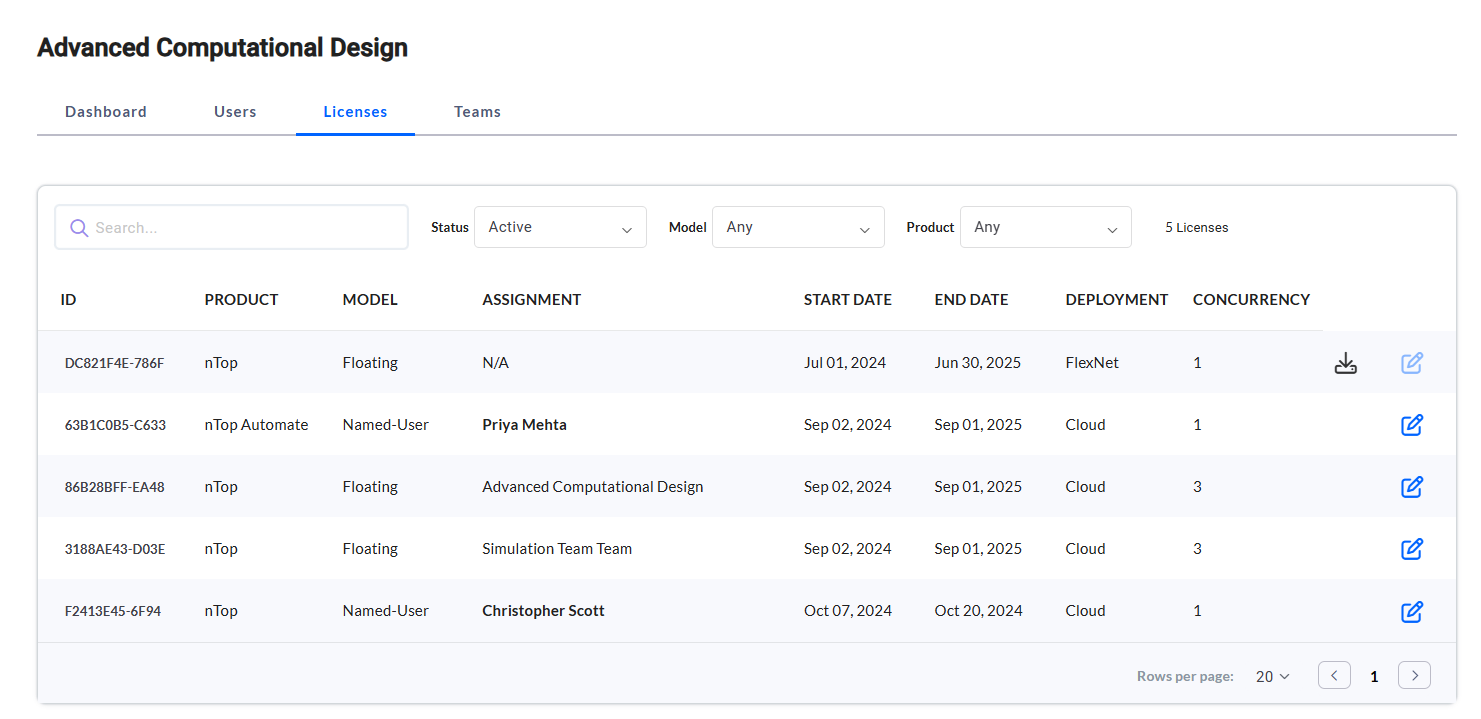Image resolution: width=1481 pixels, height=719 pixels.
Task: Click the Advanced Computational Design page title
Action: coord(222,47)
